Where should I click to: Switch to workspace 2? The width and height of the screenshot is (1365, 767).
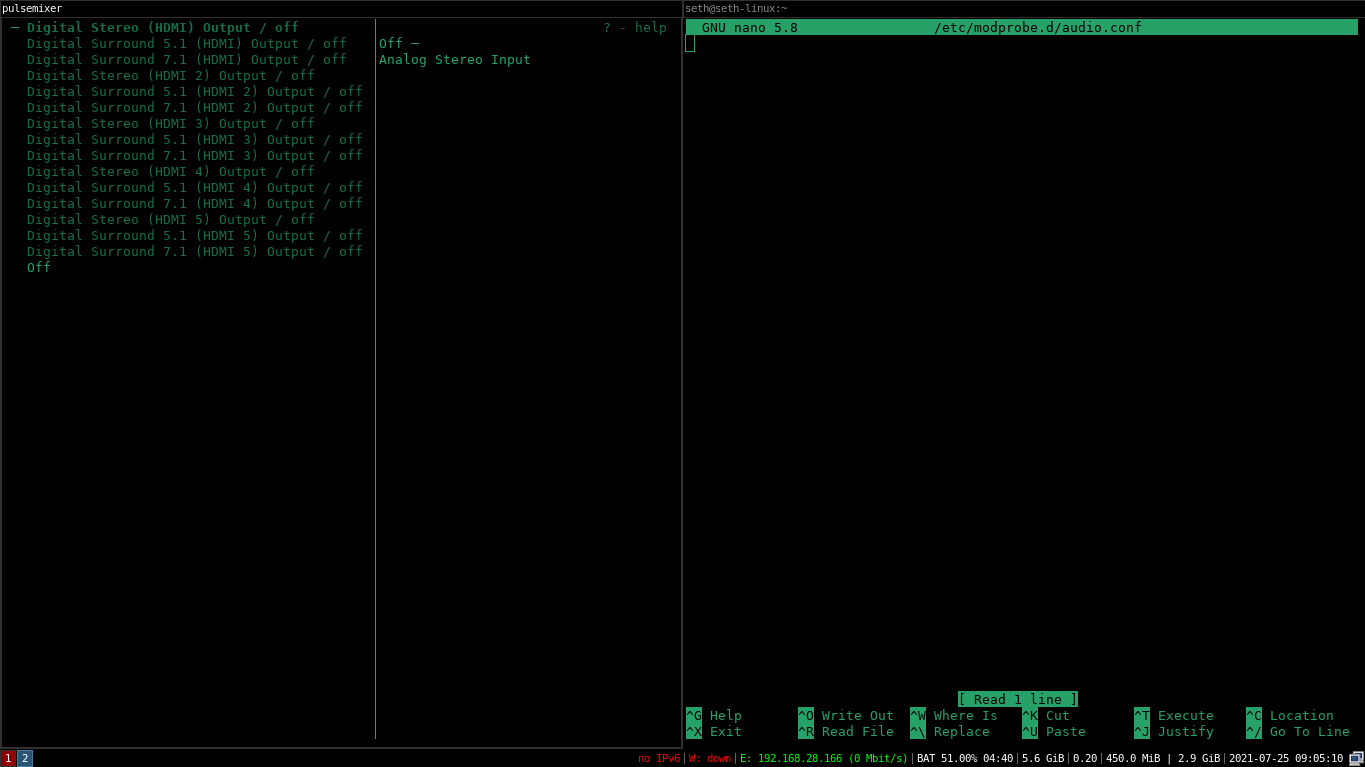(25, 758)
